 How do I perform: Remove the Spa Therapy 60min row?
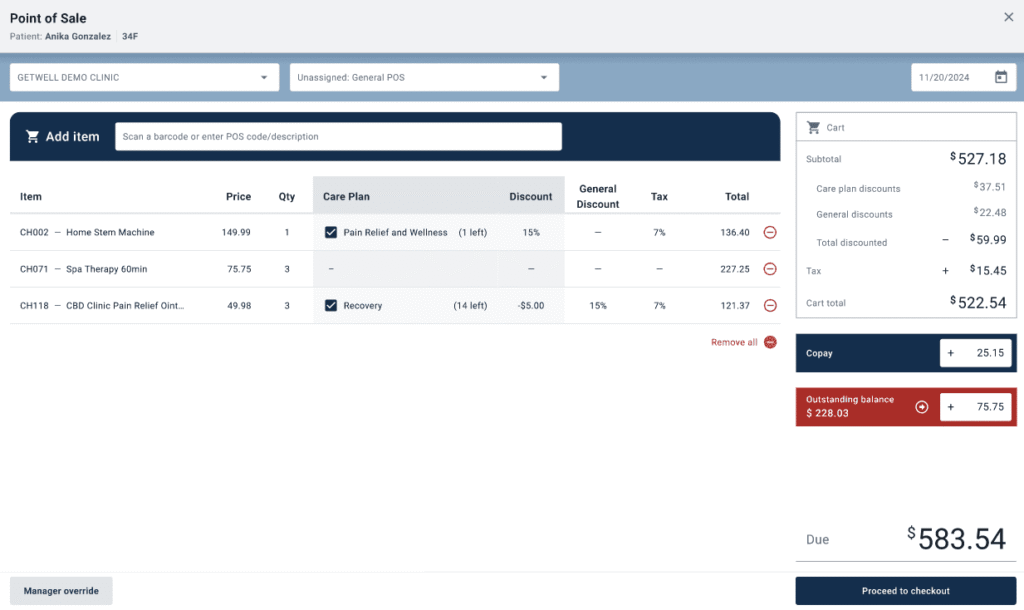pyautogui.click(x=770, y=269)
